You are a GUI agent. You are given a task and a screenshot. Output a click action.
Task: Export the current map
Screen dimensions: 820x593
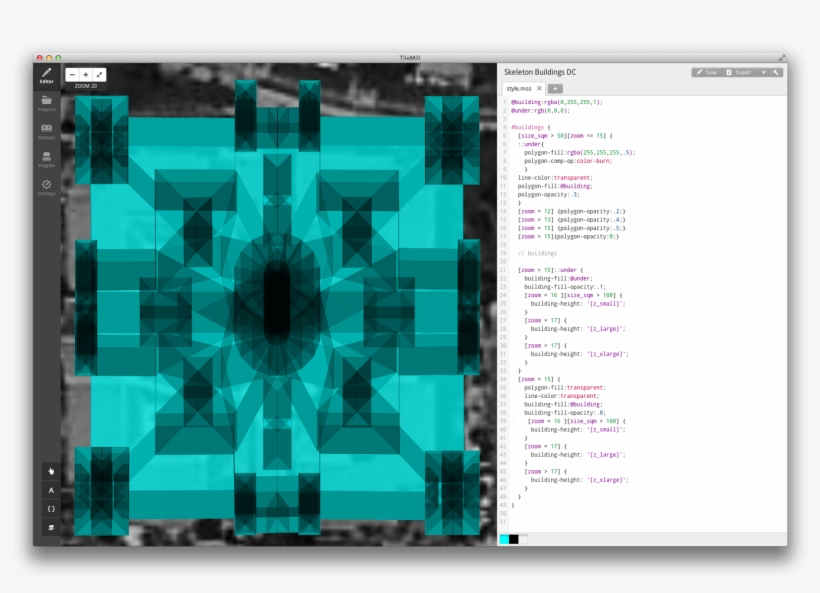tap(743, 72)
